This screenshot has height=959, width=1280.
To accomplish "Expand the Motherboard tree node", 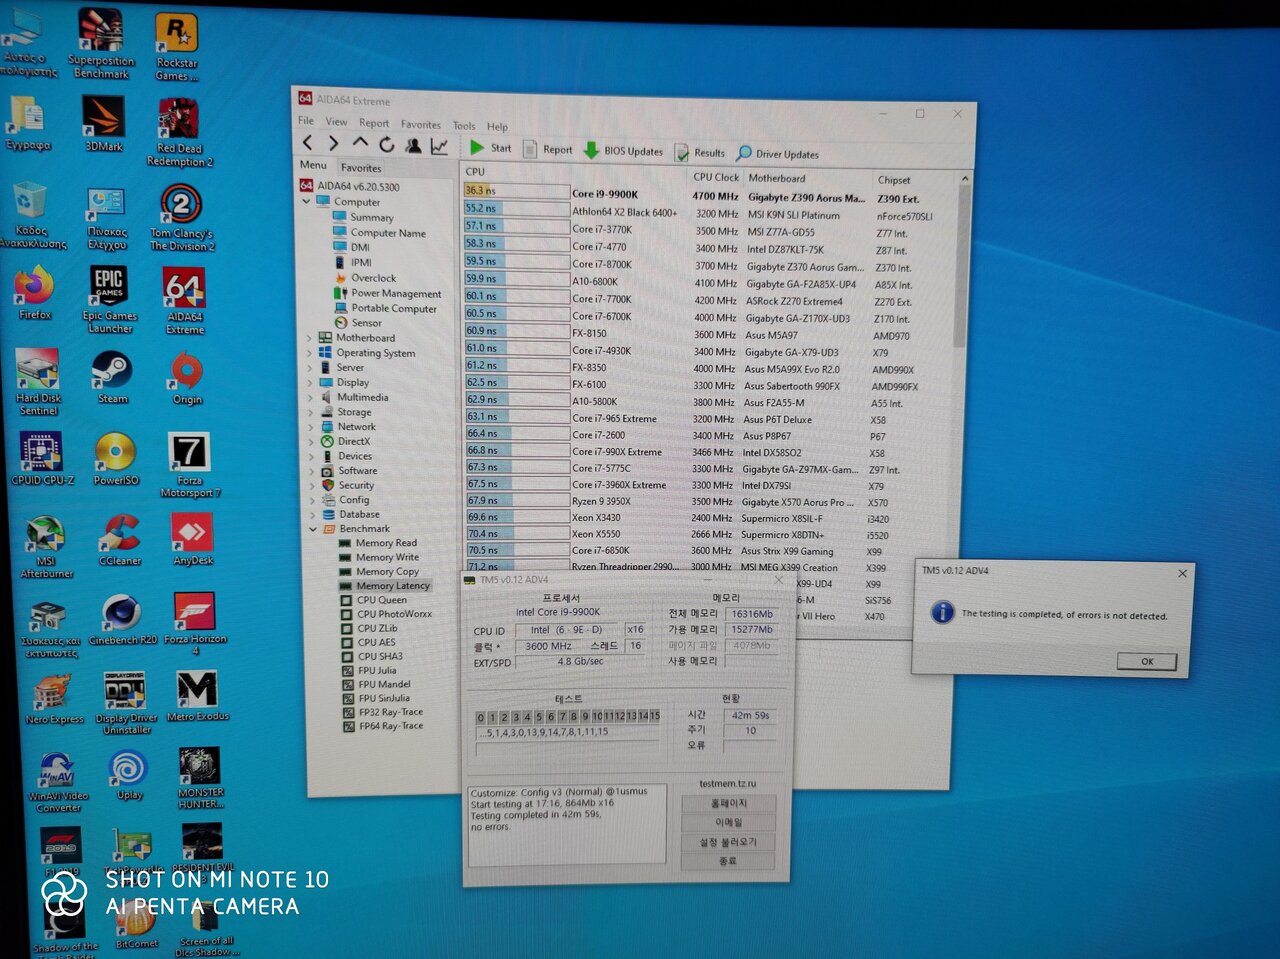I will (x=309, y=338).
